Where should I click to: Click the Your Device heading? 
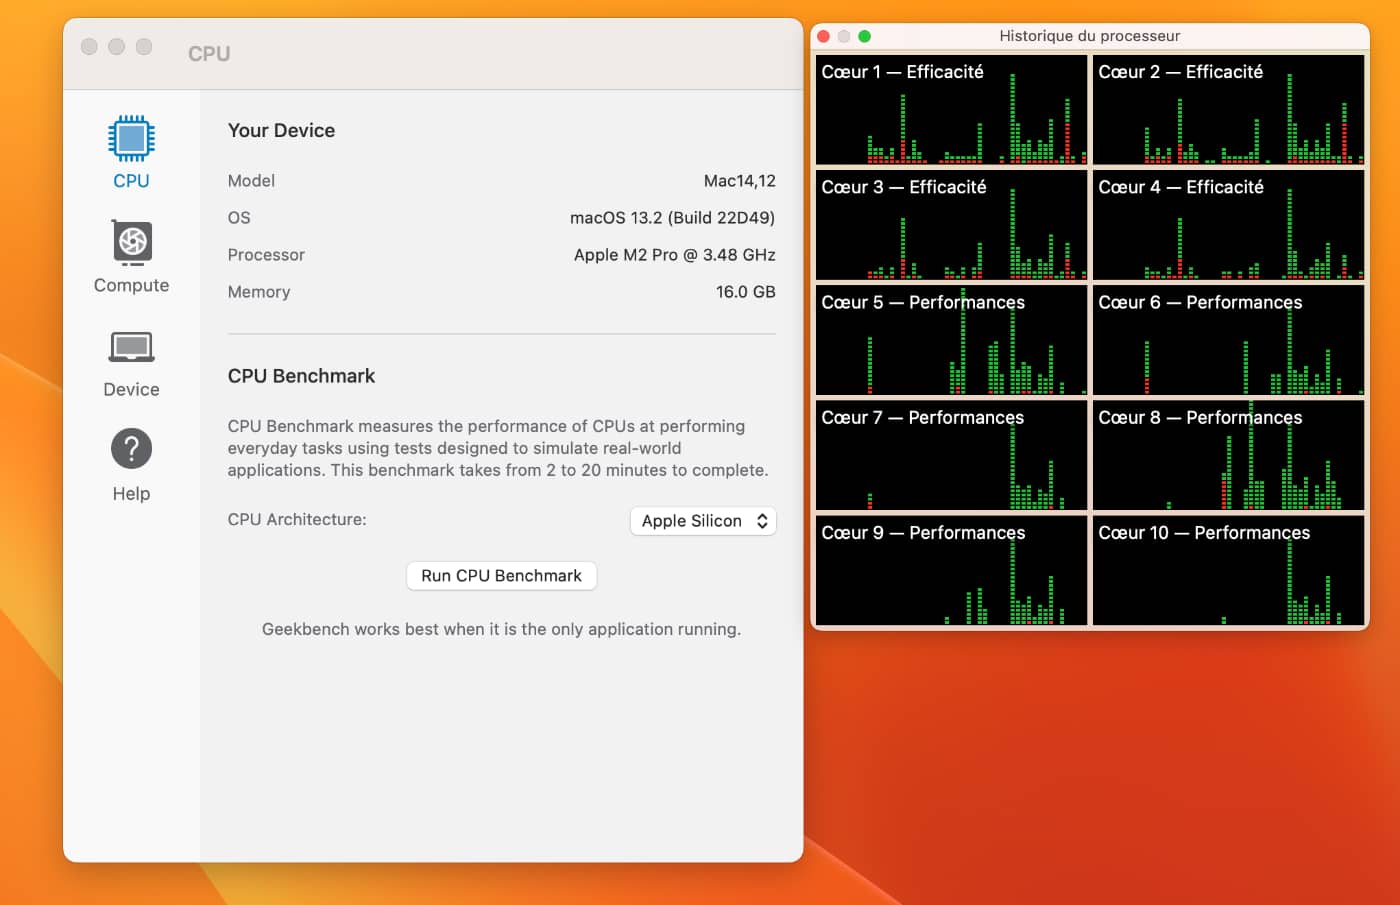point(281,131)
